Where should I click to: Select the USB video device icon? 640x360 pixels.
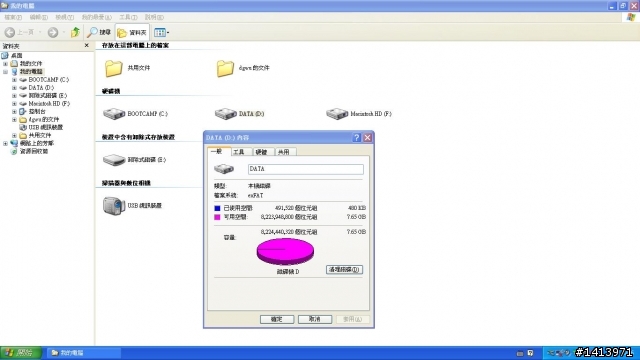[x=113, y=205]
